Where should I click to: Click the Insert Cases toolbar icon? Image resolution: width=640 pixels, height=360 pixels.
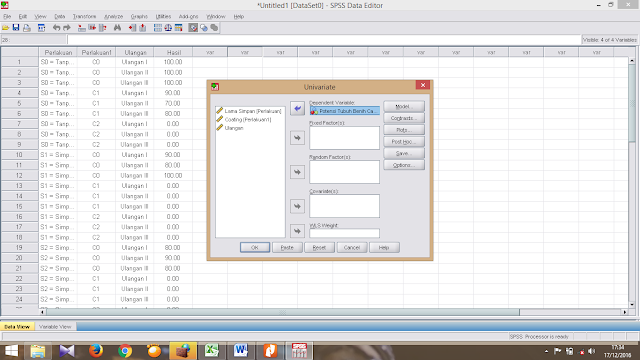[x=132, y=28]
